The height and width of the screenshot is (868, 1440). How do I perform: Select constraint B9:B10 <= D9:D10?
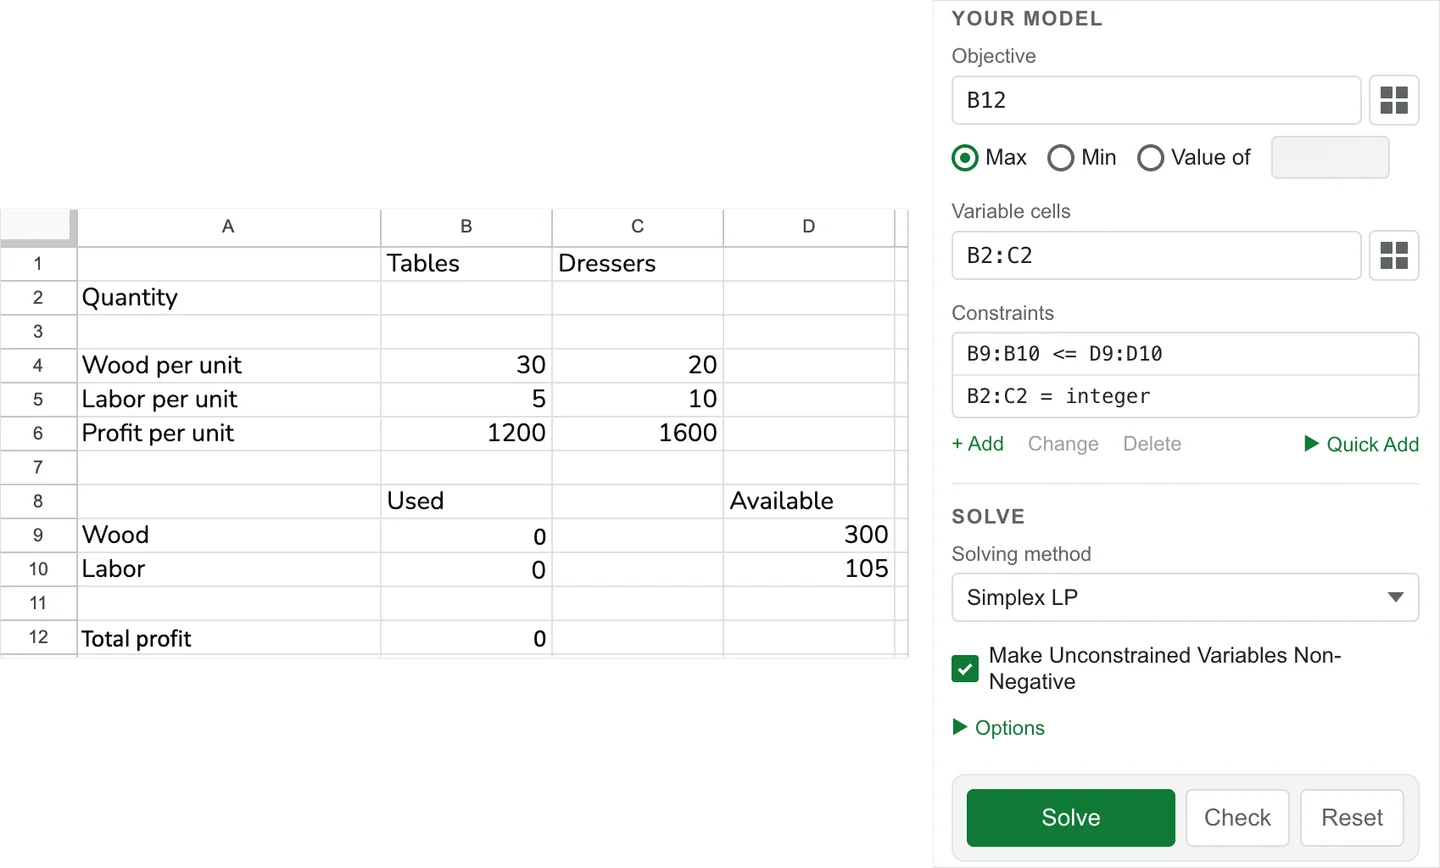[1185, 354]
